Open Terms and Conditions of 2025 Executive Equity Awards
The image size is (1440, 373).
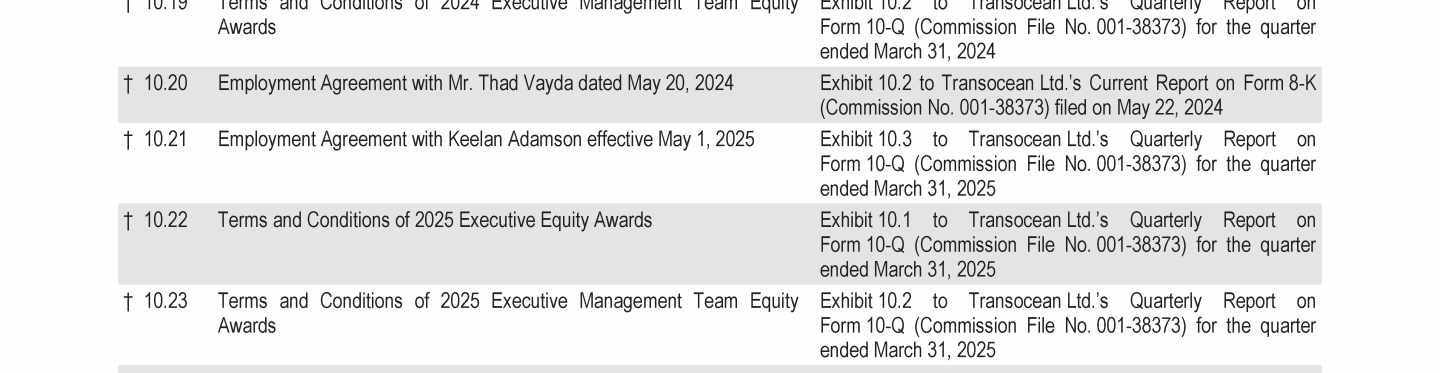435,220
